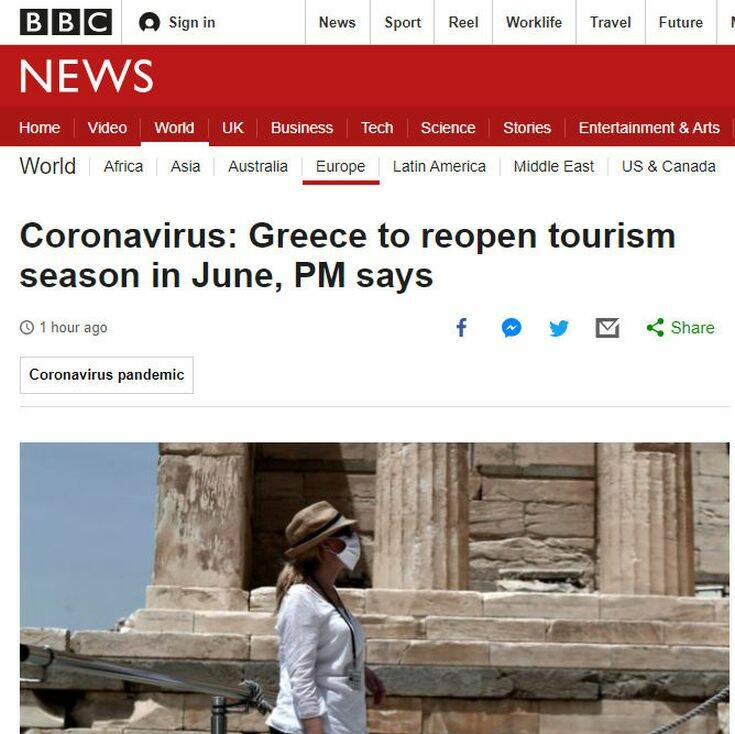This screenshot has width=735, height=734.
Task: Open the Sport section
Action: pyautogui.click(x=403, y=22)
